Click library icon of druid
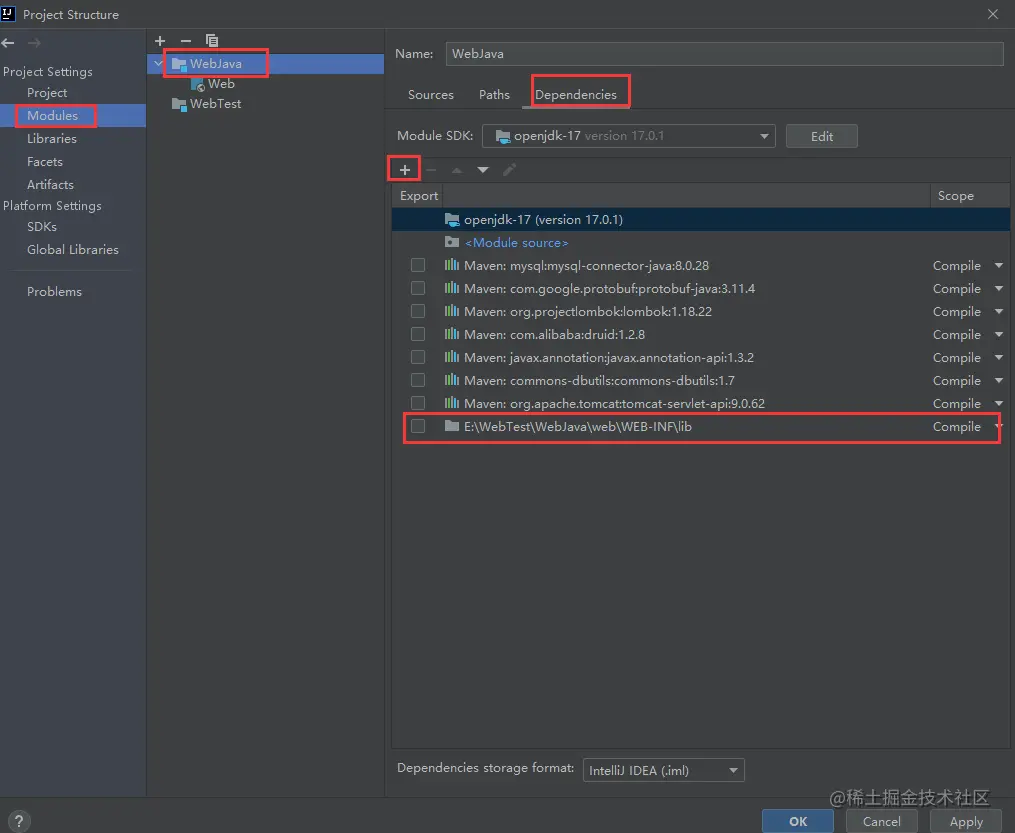Screen dimensions: 1015x833 (x=452, y=334)
